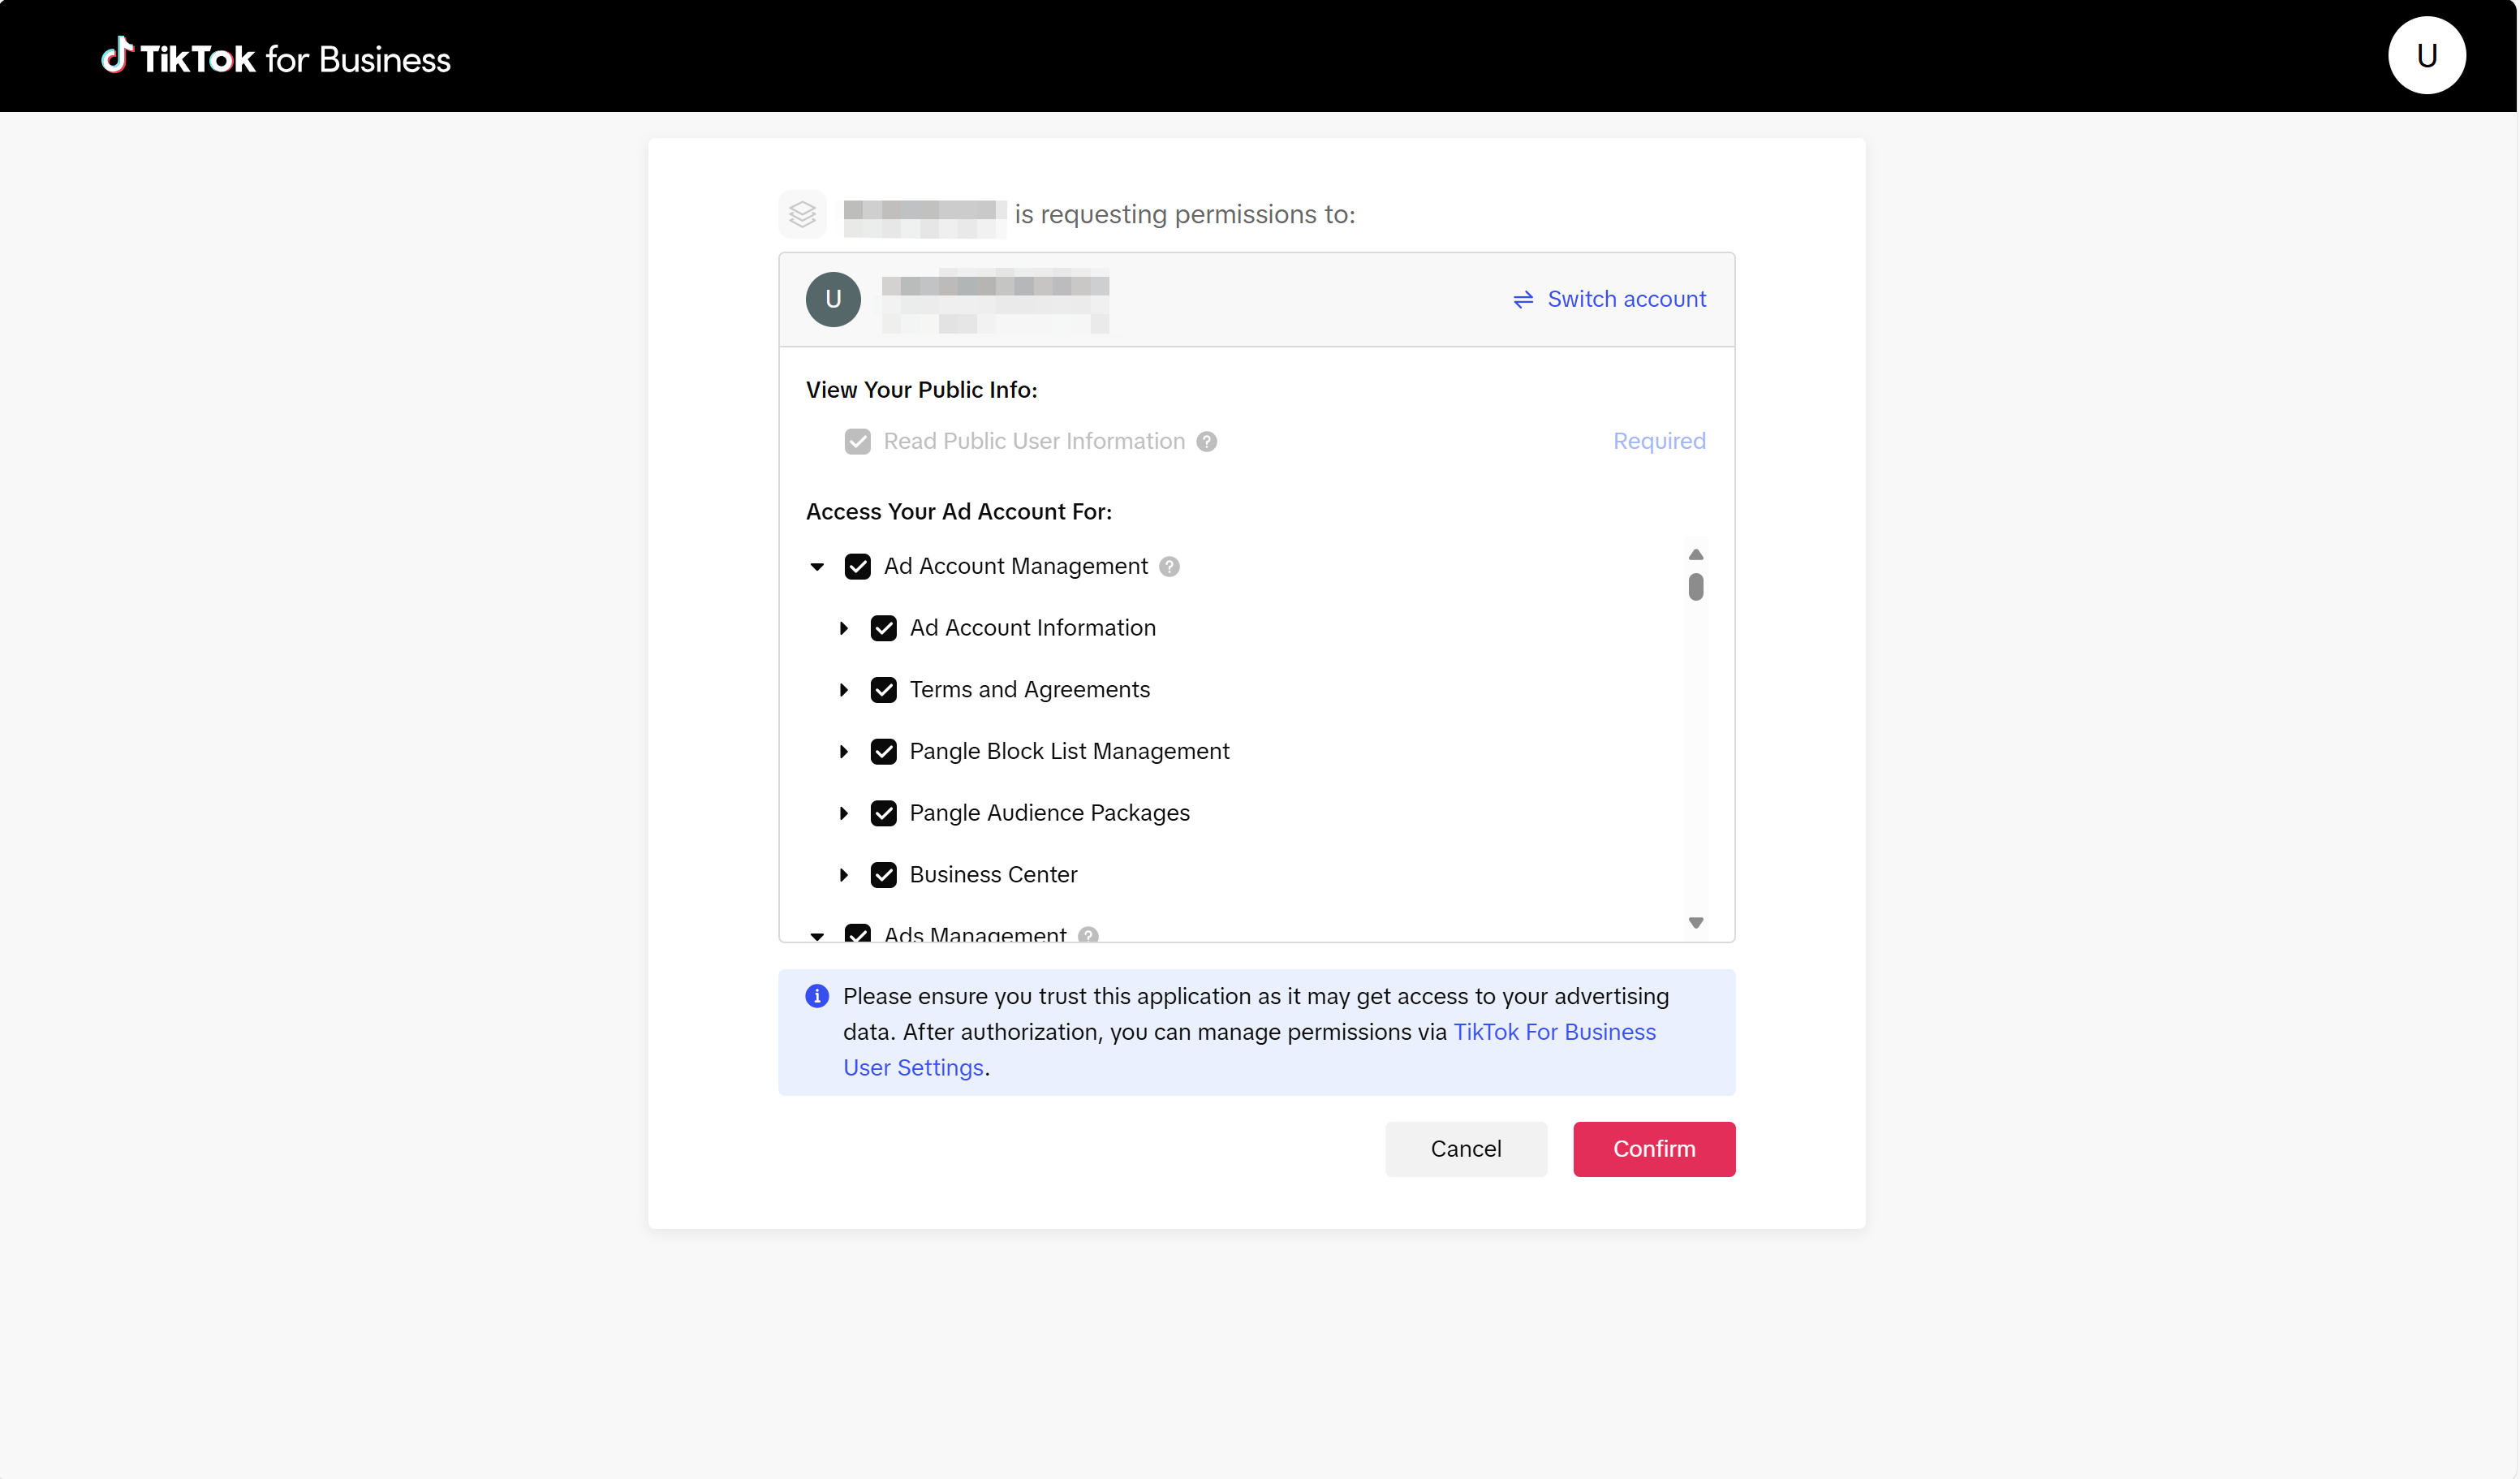Select the Pangle Audience Packages tree item
This screenshot has height=1479, width=2520.
point(1049,813)
